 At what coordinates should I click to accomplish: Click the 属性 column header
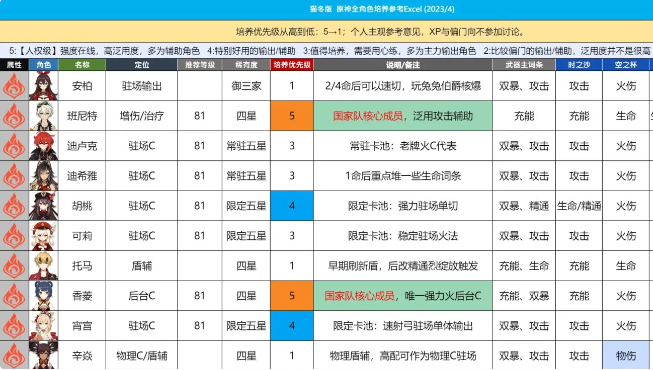(14, 65)
